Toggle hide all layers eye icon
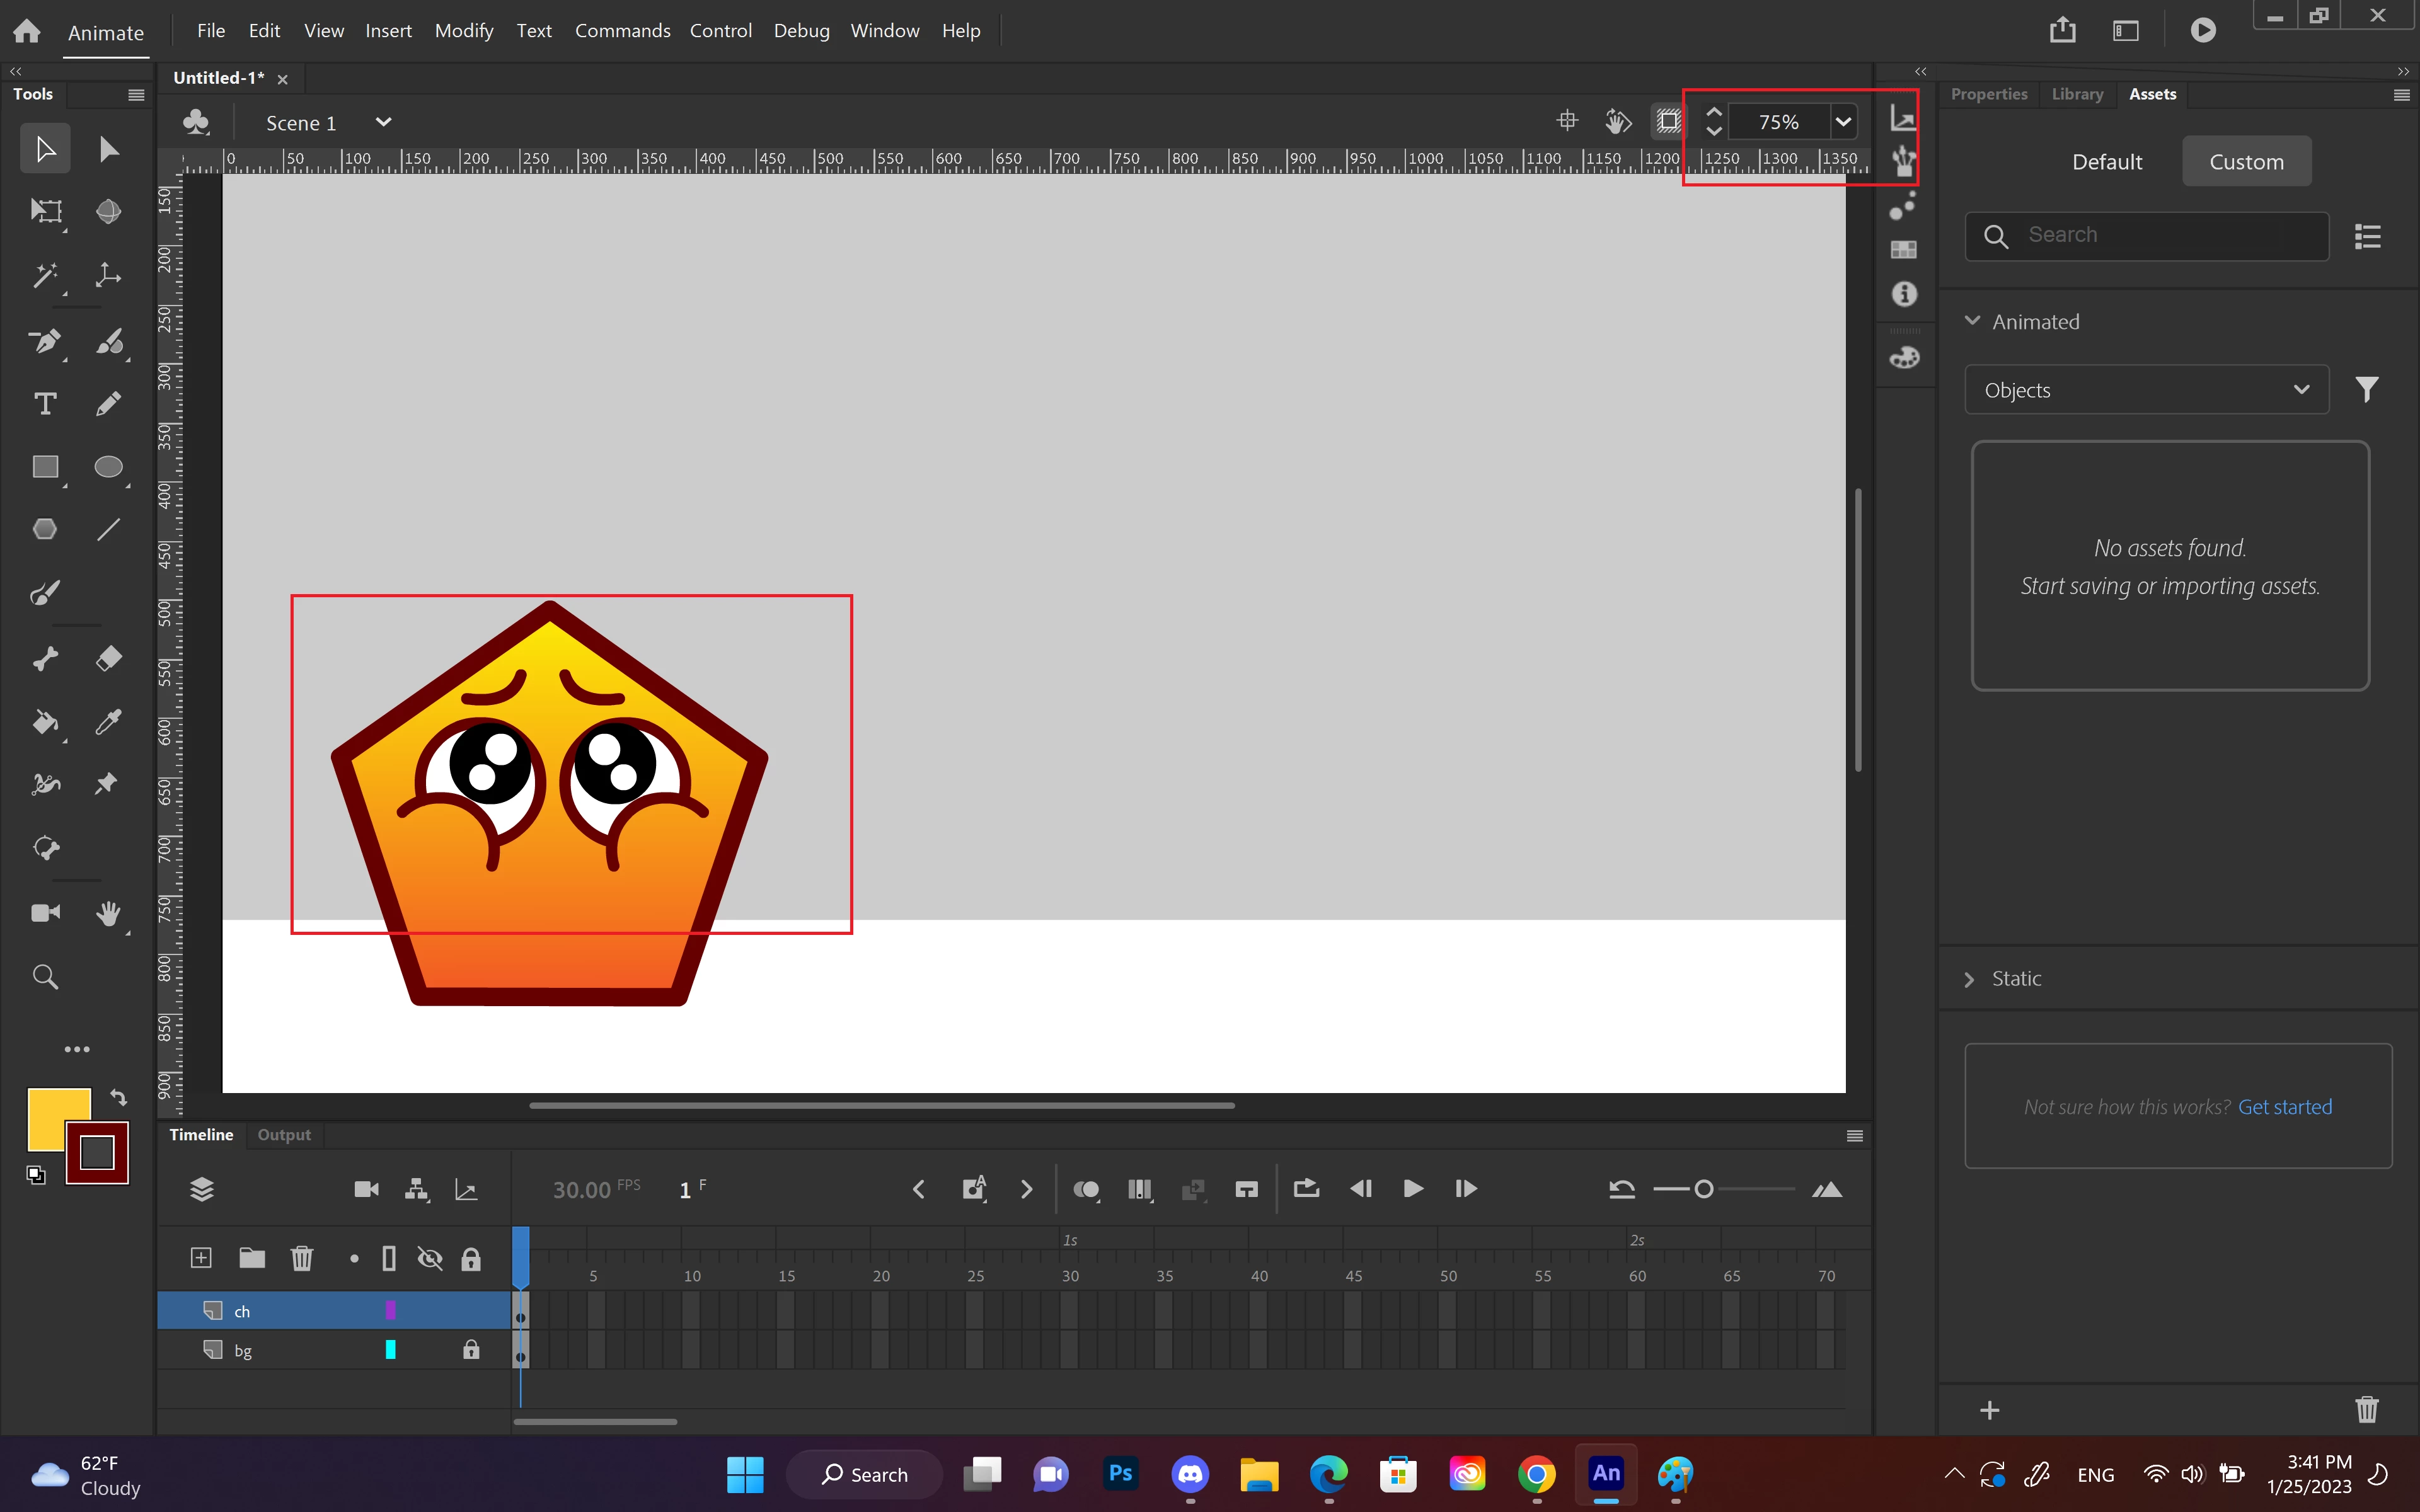Screen dimensions: 2420x1512 point(430,1259)
